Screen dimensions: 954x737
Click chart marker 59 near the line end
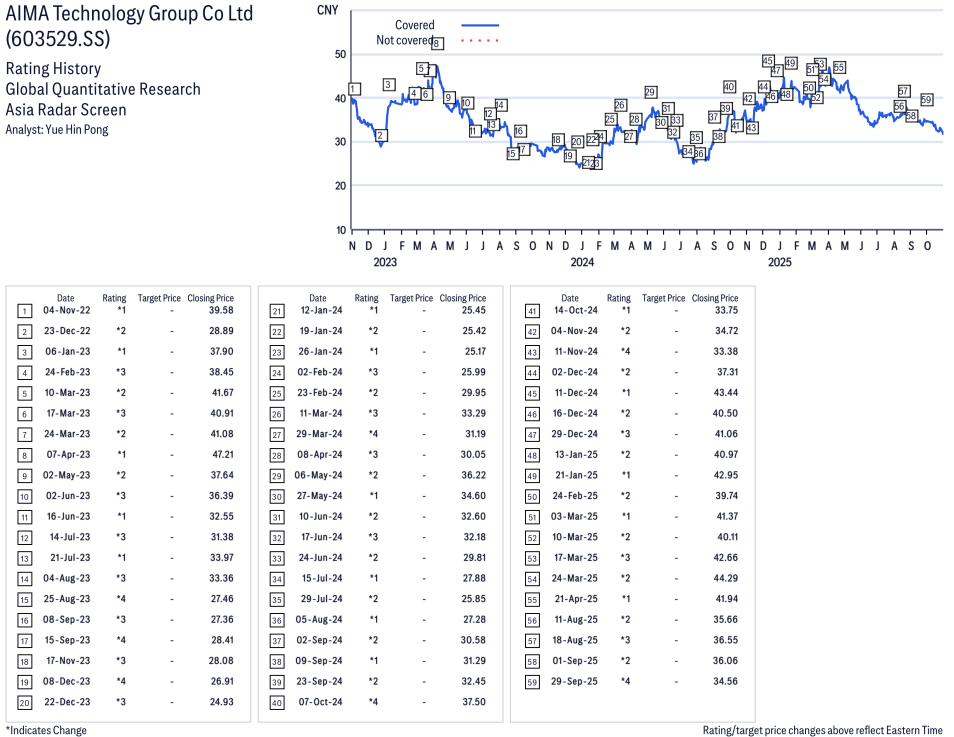(926, 100)
